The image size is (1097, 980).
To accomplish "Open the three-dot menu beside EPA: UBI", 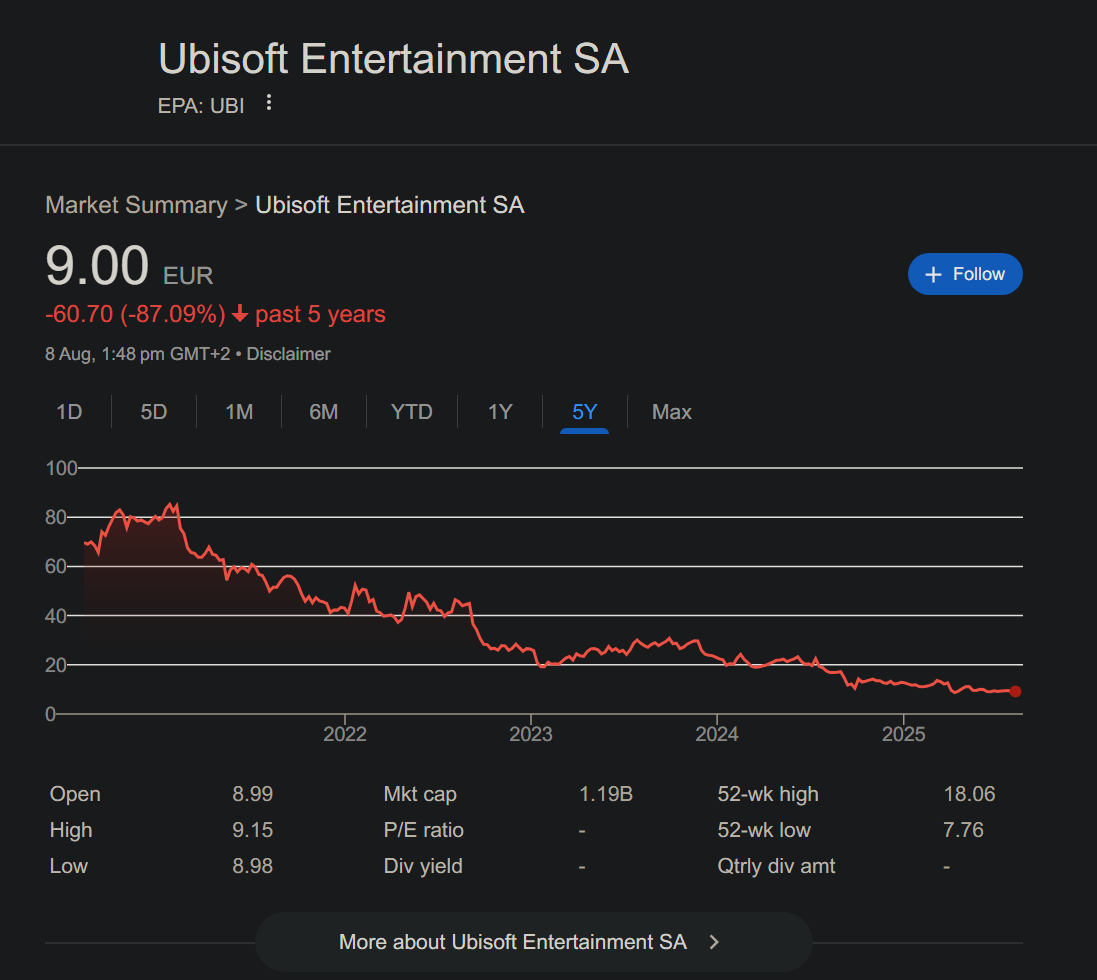I will [269, 104].
